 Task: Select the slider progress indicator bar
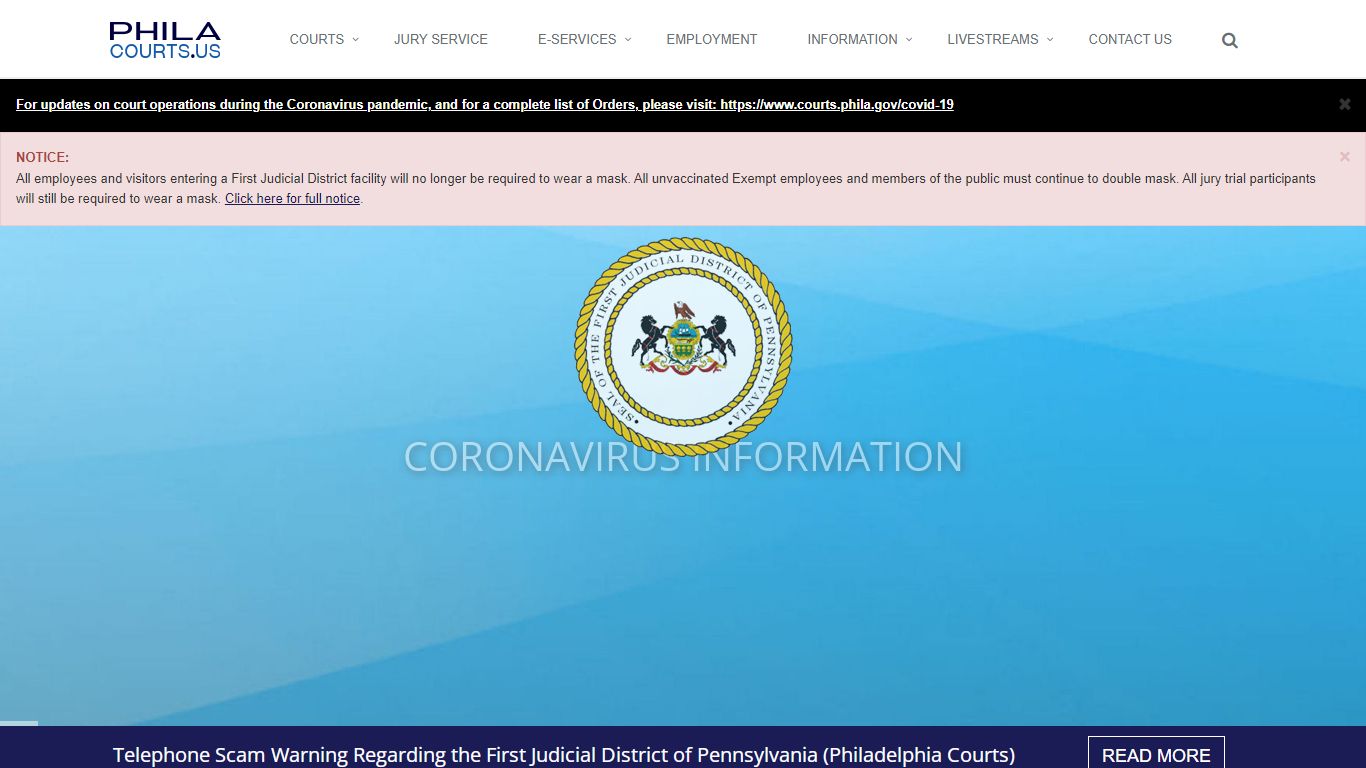coord(19,723)
